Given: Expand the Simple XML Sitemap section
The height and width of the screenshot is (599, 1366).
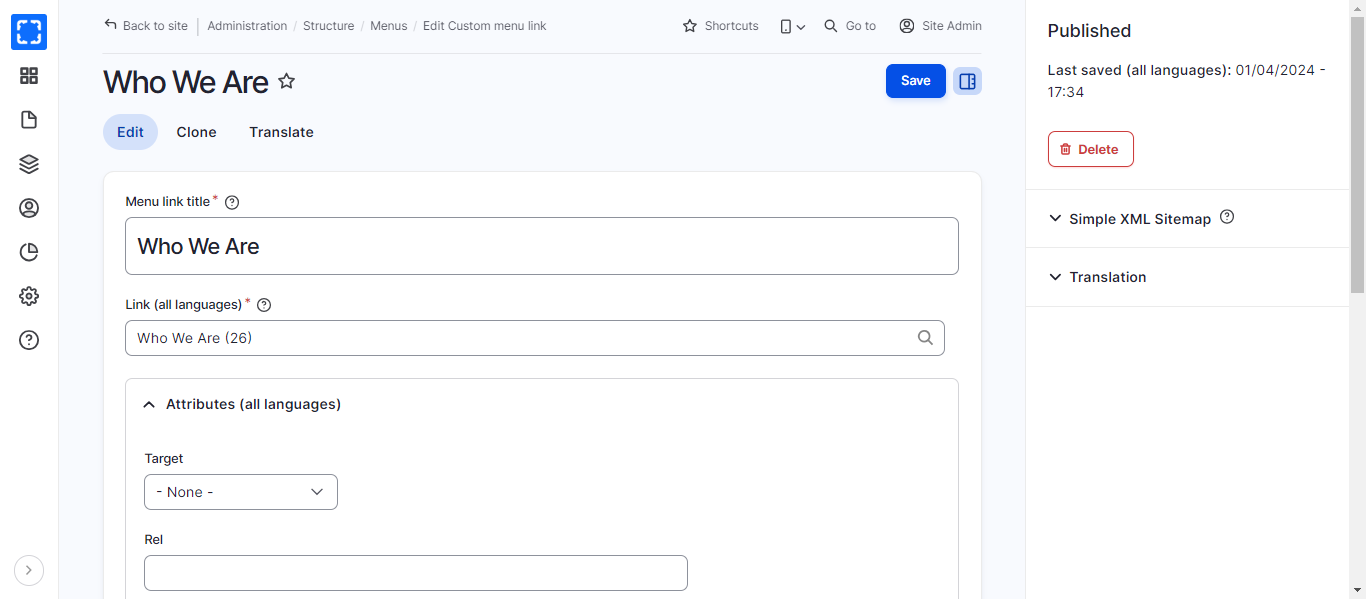Looking at the screenshot, I should (x=1139, y=219).
